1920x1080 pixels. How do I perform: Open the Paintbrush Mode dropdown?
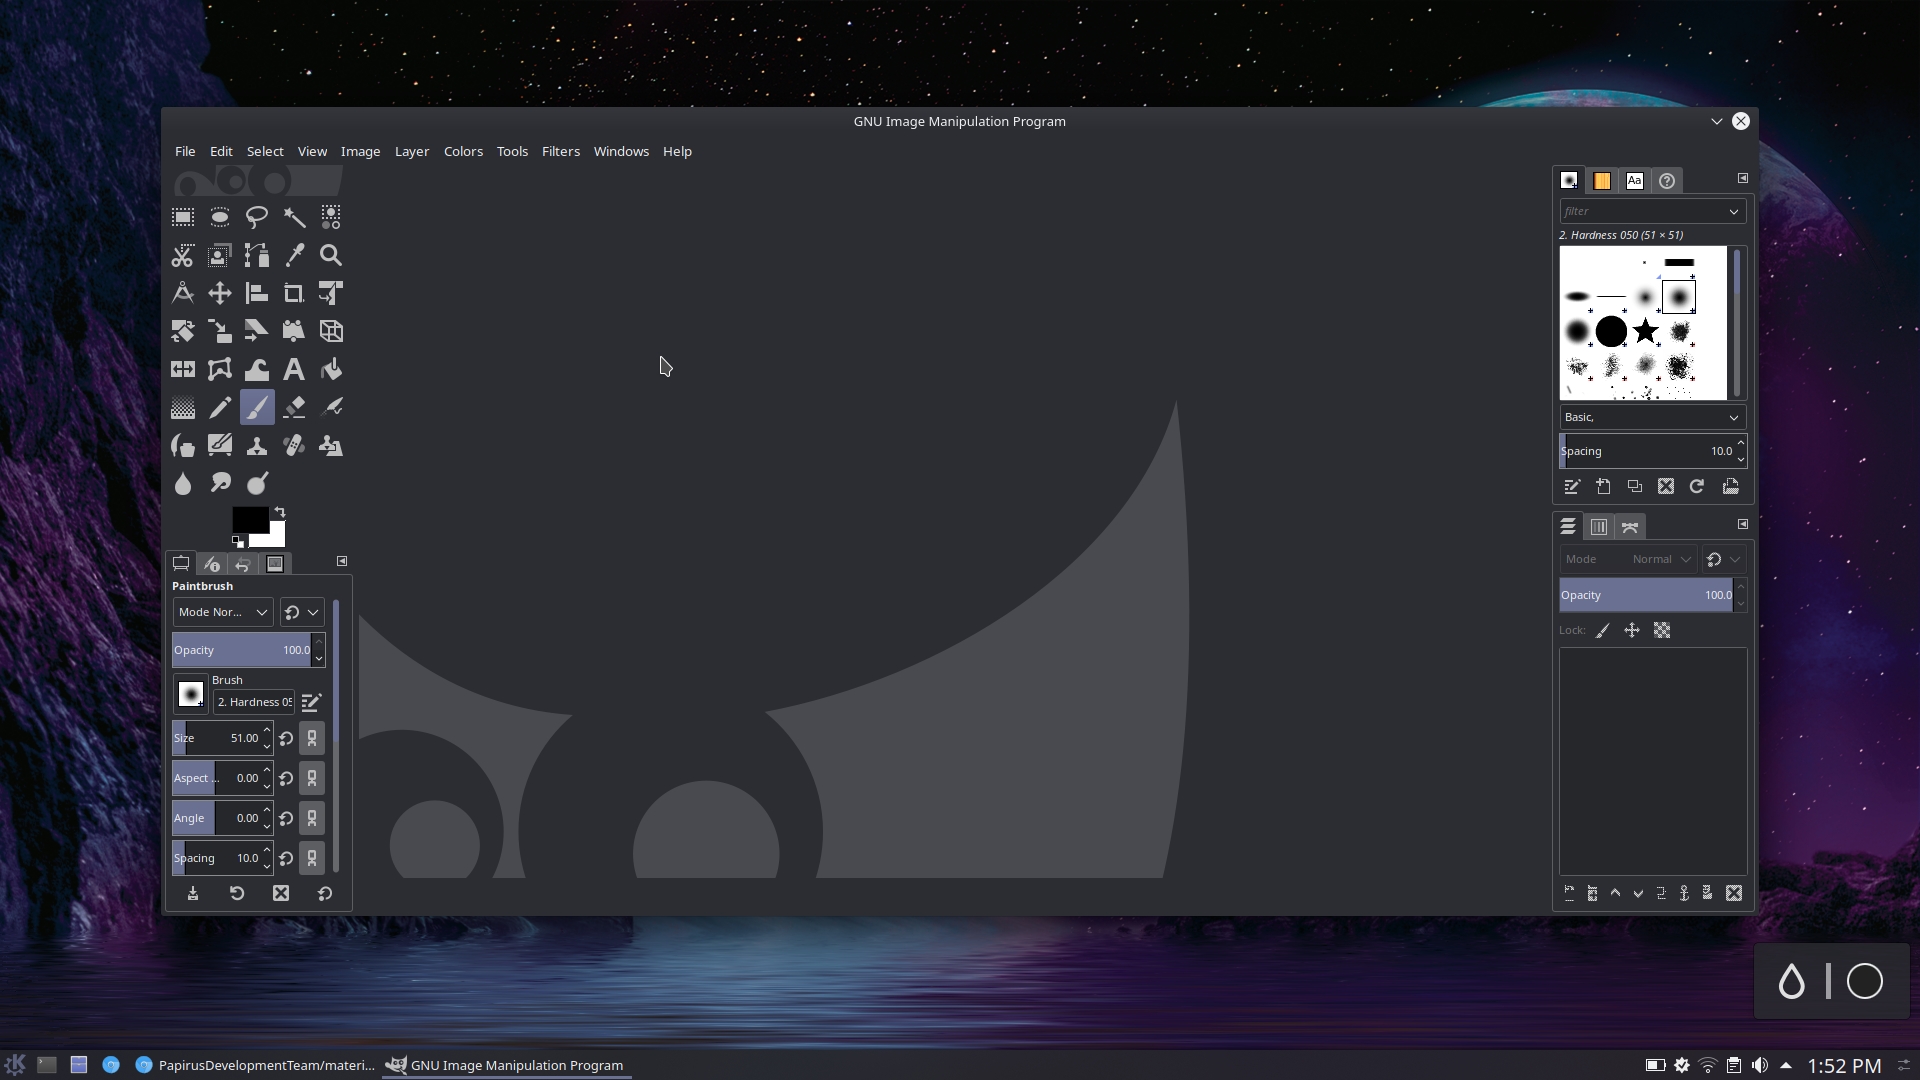pos(223,612)
